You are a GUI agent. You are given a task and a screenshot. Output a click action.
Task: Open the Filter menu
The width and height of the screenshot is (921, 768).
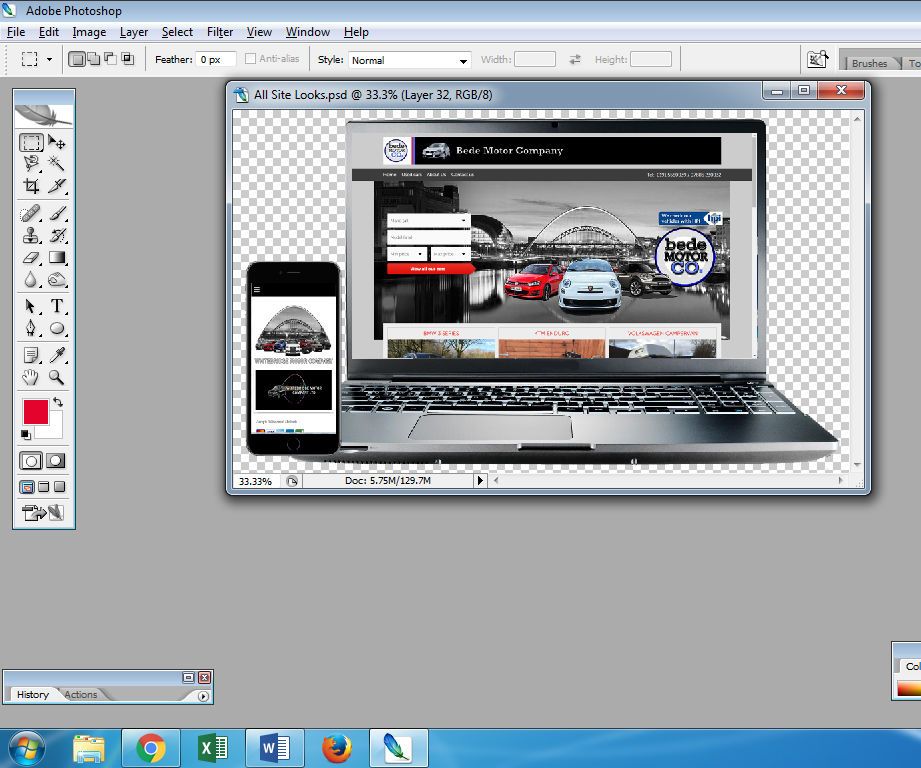(219, 31)
